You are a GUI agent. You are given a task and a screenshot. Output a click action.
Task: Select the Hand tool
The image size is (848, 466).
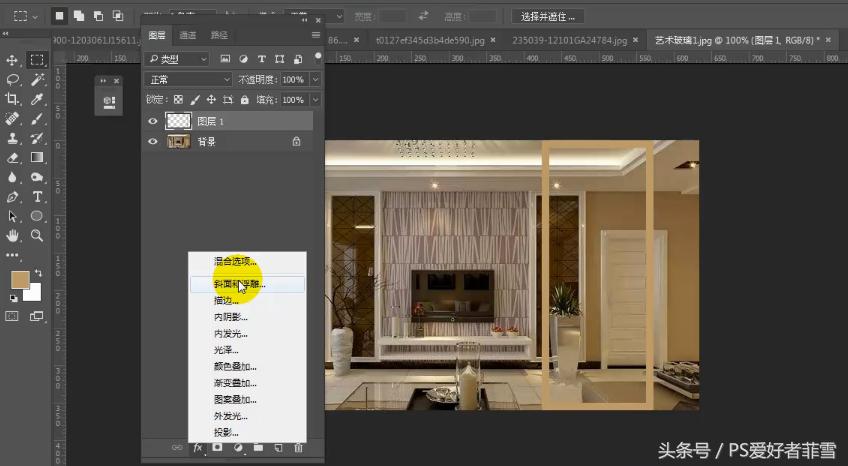[x=12, y=235]
